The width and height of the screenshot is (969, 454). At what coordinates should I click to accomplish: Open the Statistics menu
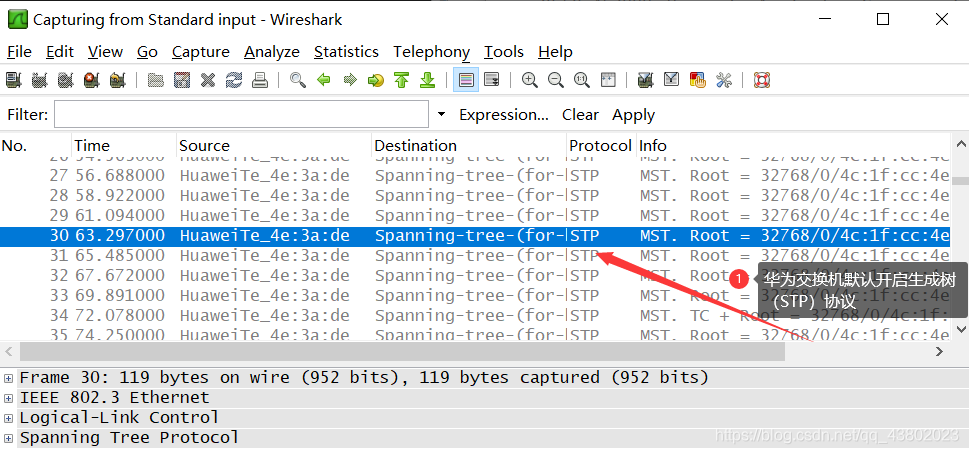(346, 52)
